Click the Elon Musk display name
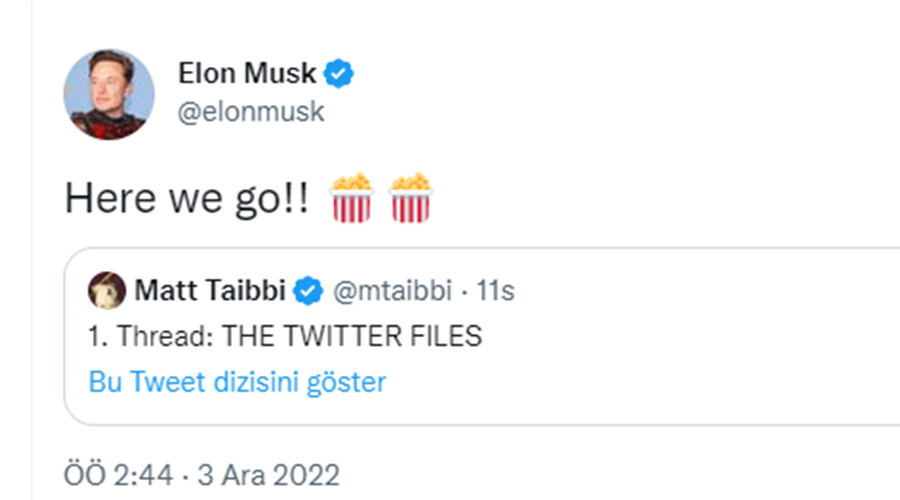 247,73
